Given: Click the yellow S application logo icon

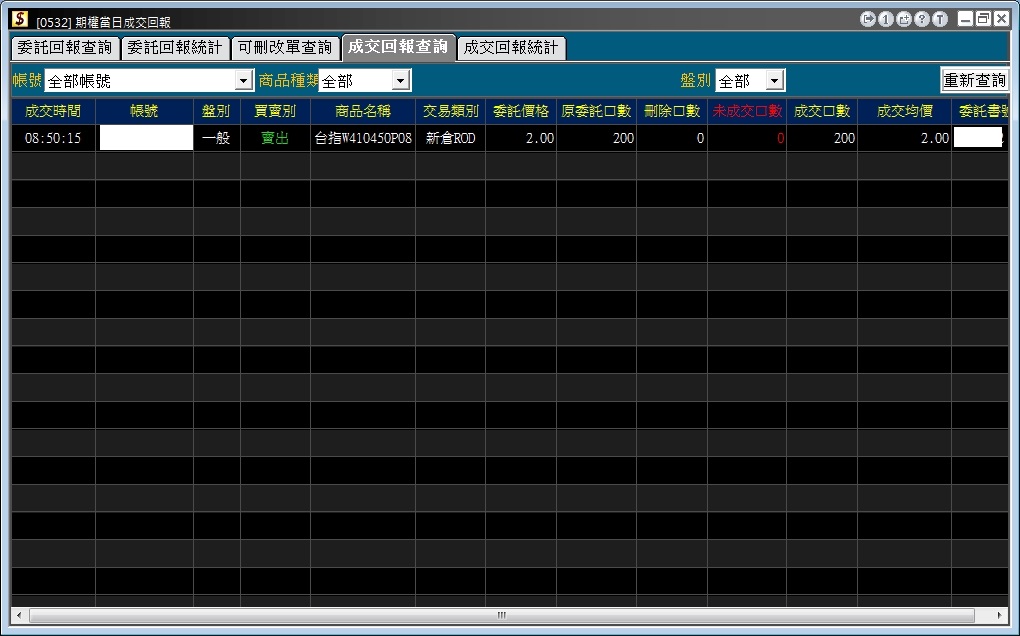Looking at the screenshot, I should point(20,19).
